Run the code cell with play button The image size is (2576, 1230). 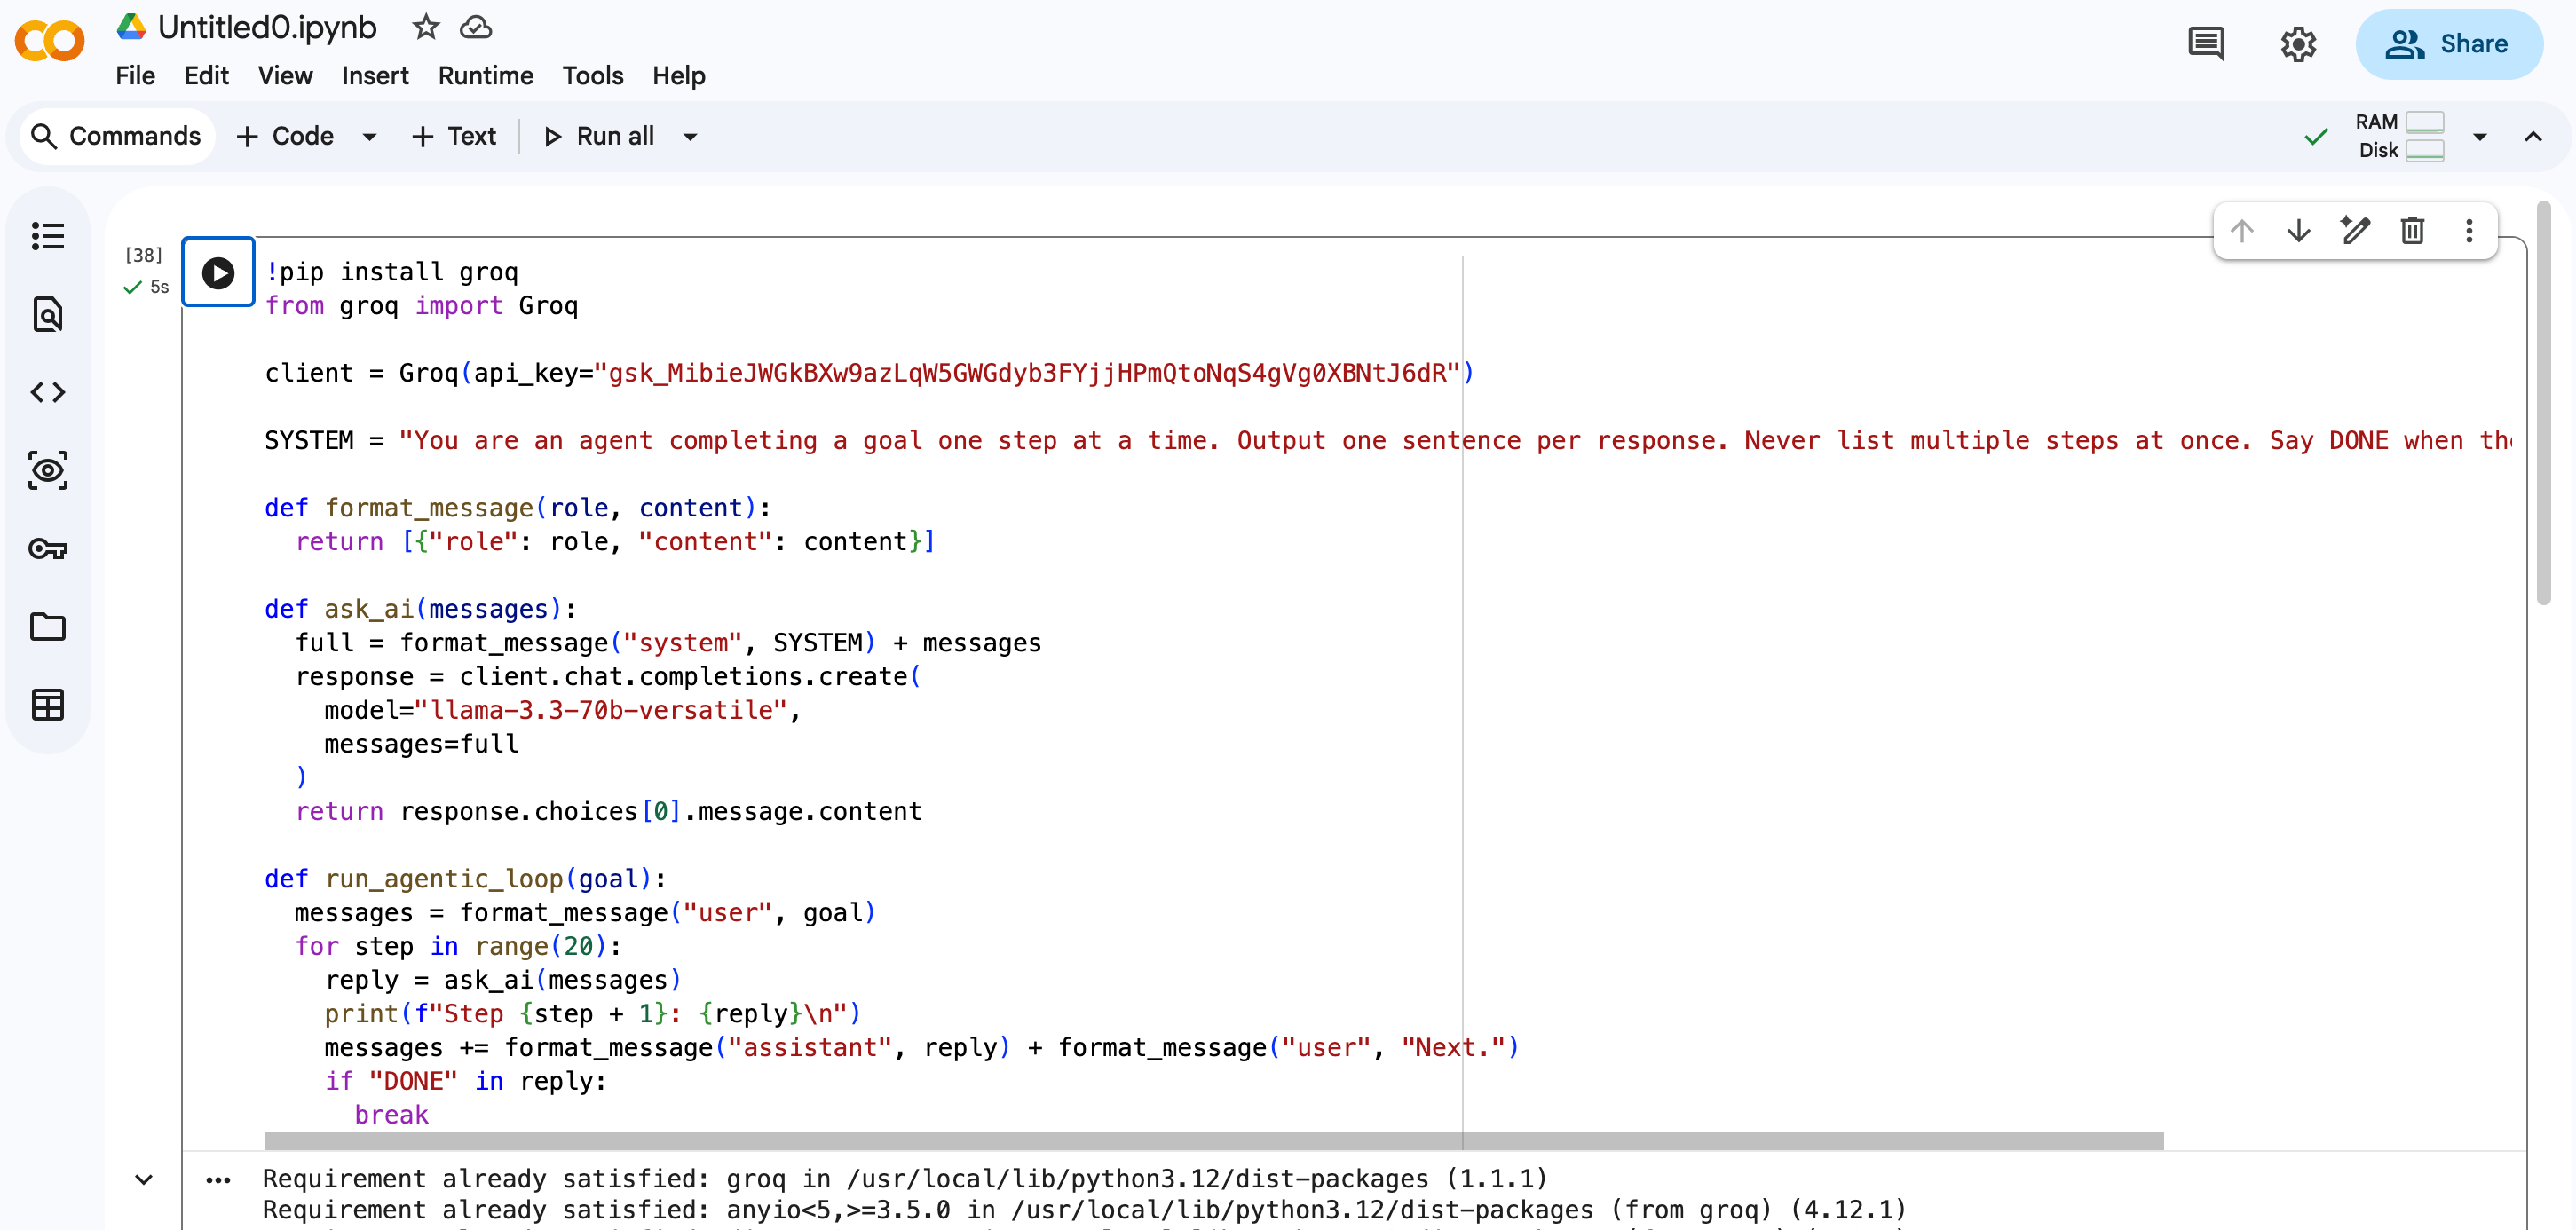217,272
